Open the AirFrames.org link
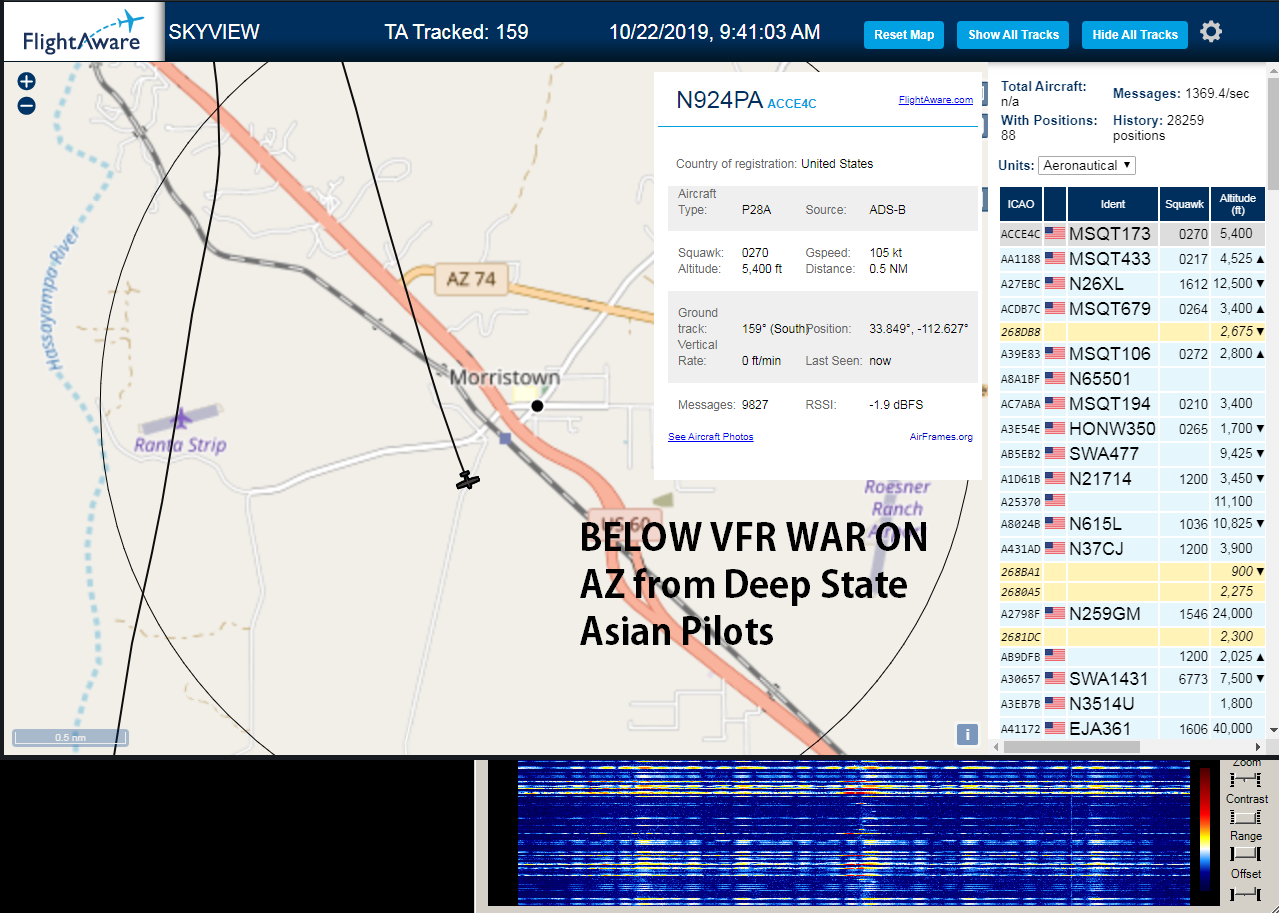The width and height of the screenshot is (1279, 913). click(x=941, y=437)
